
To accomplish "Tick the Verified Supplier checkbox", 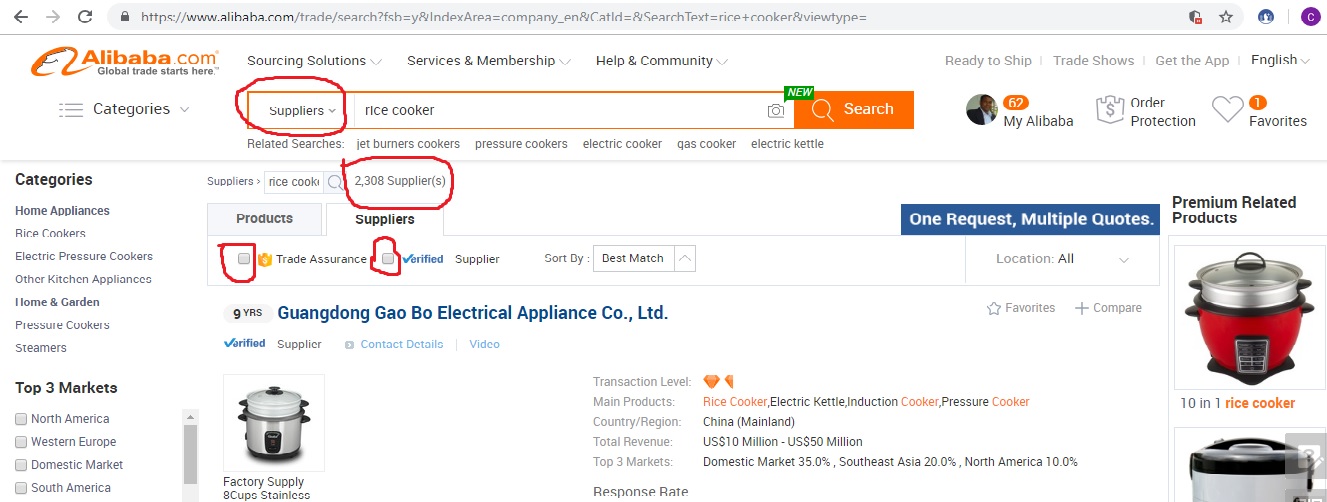I will [x=388, y=259].
